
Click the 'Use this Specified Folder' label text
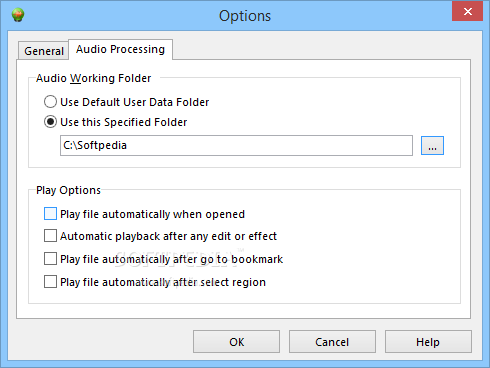(x=124, y=122)
